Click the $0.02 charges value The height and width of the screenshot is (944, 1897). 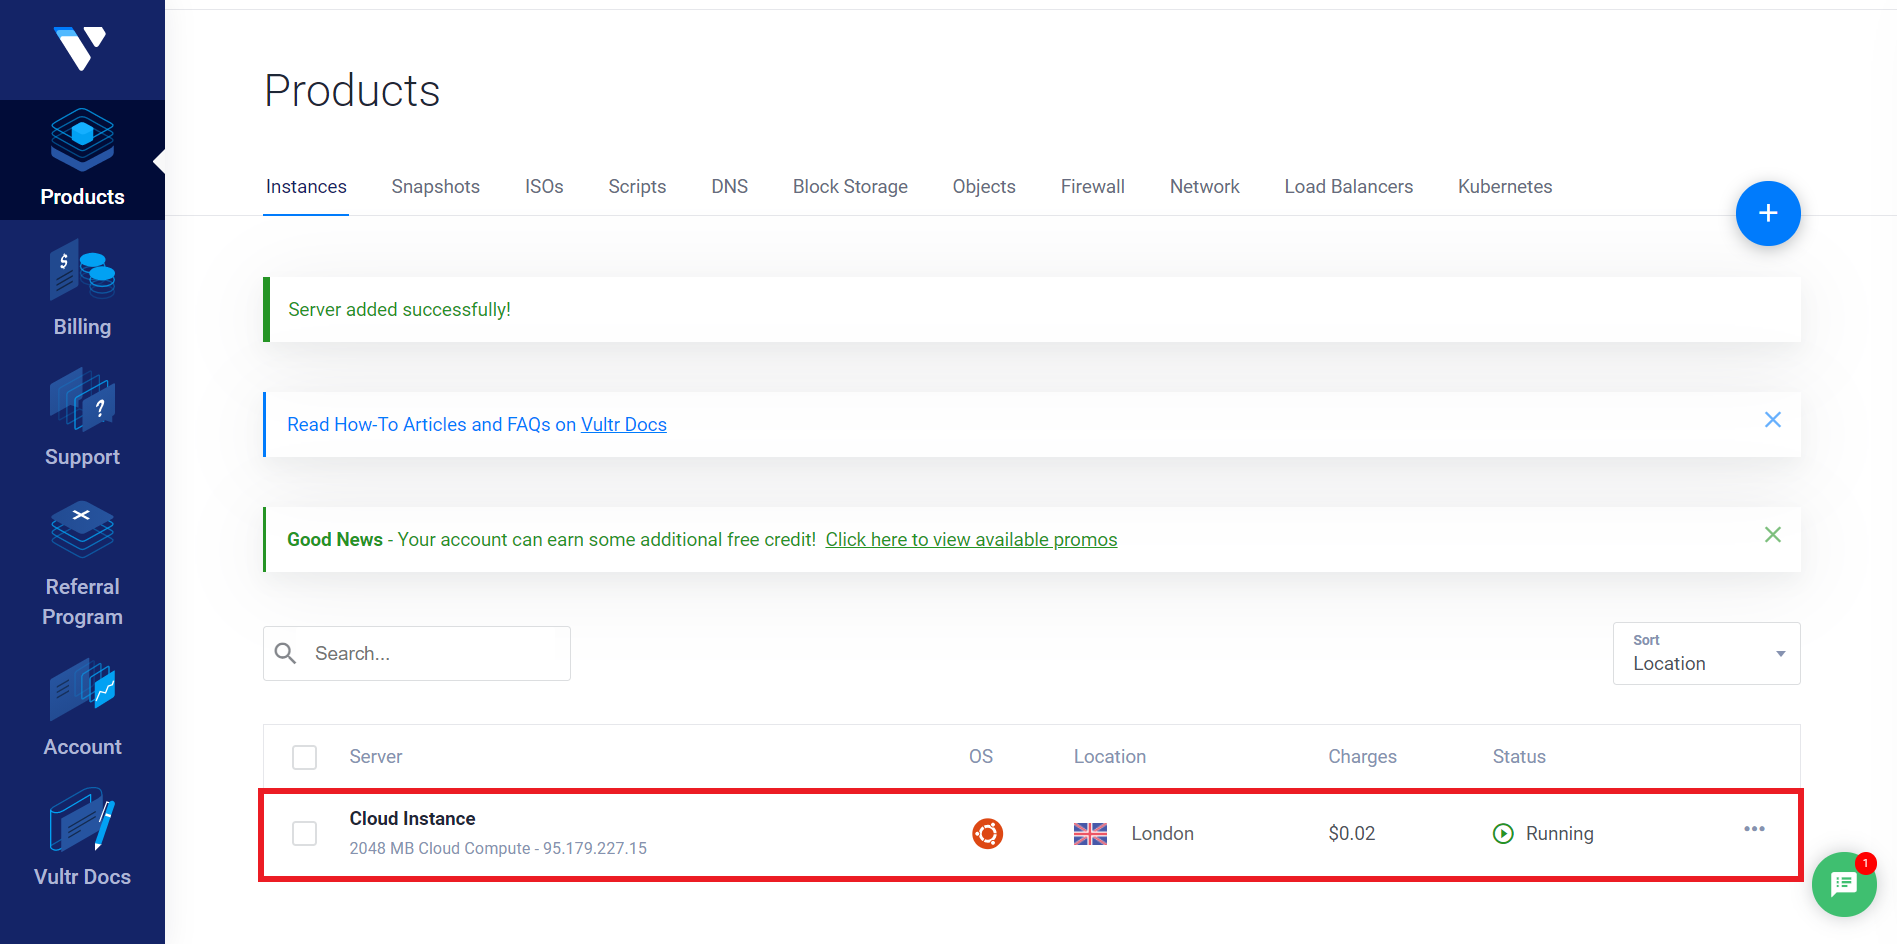1351,834
